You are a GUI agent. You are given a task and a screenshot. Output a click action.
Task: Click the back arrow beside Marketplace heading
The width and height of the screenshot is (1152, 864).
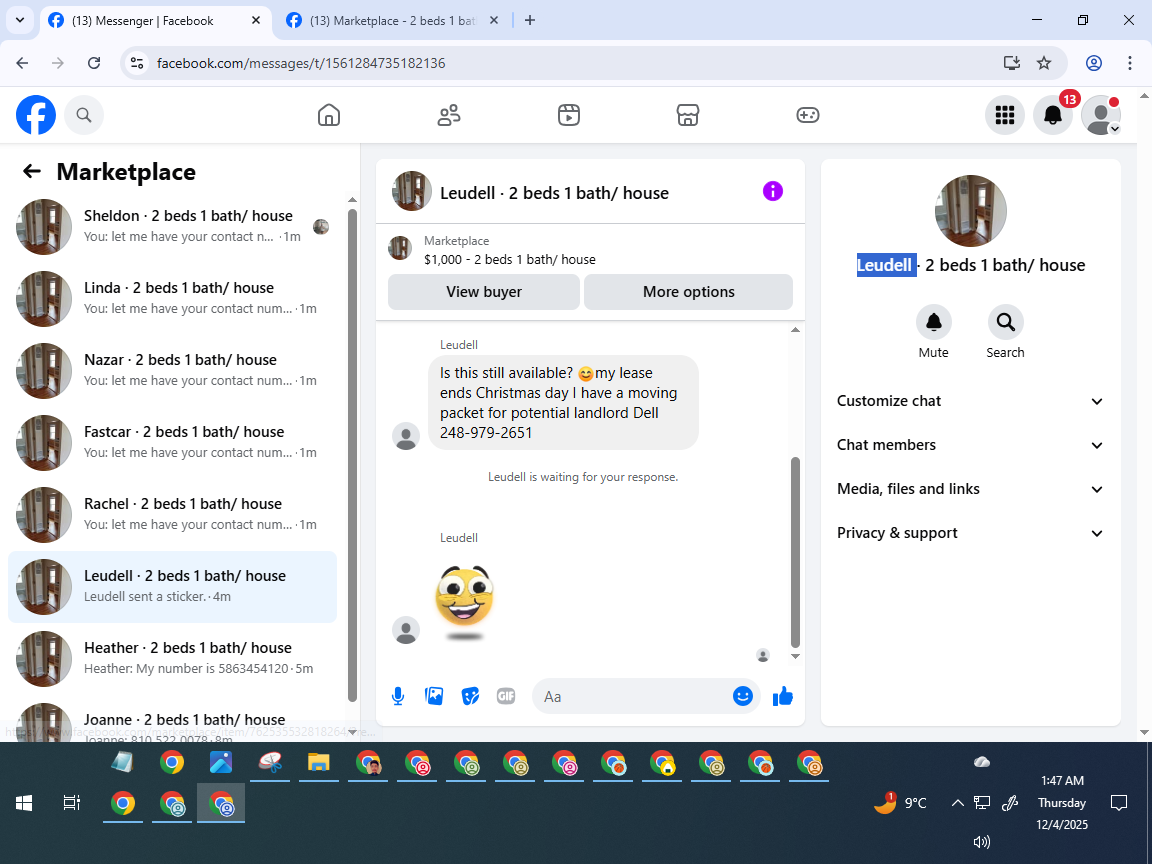pyautogui.click(x=32, y=171)
